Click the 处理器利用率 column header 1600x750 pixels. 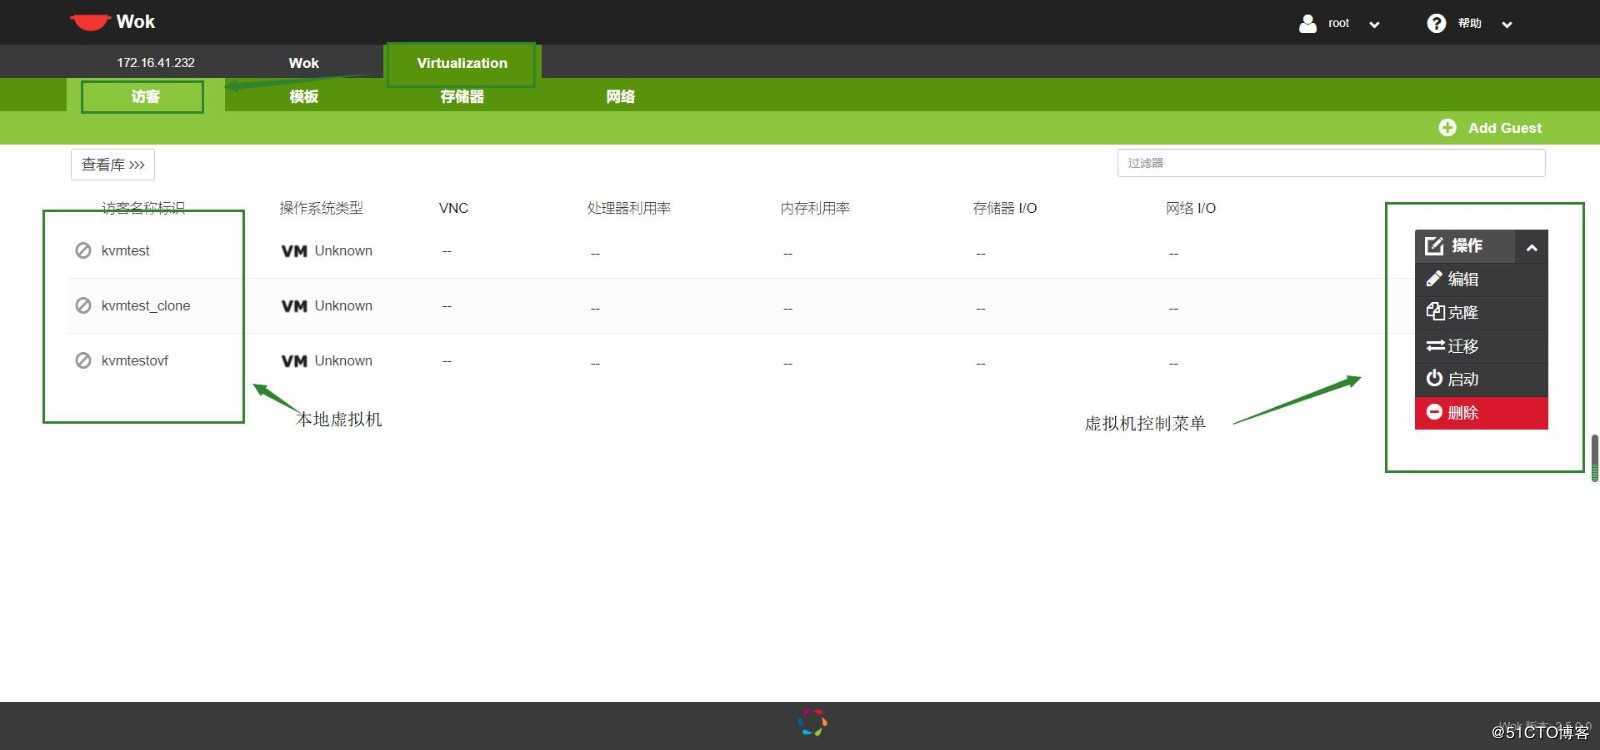pyautogui.click(x=629, y=208)
